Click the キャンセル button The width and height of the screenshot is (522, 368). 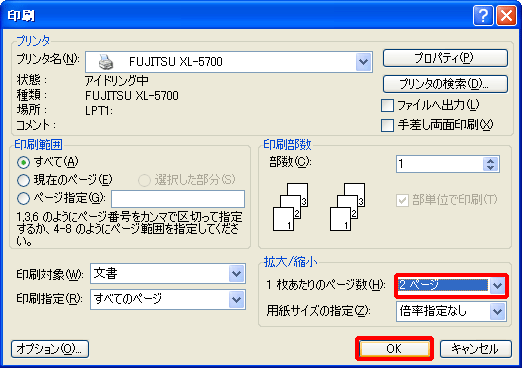tap(476, 349)
